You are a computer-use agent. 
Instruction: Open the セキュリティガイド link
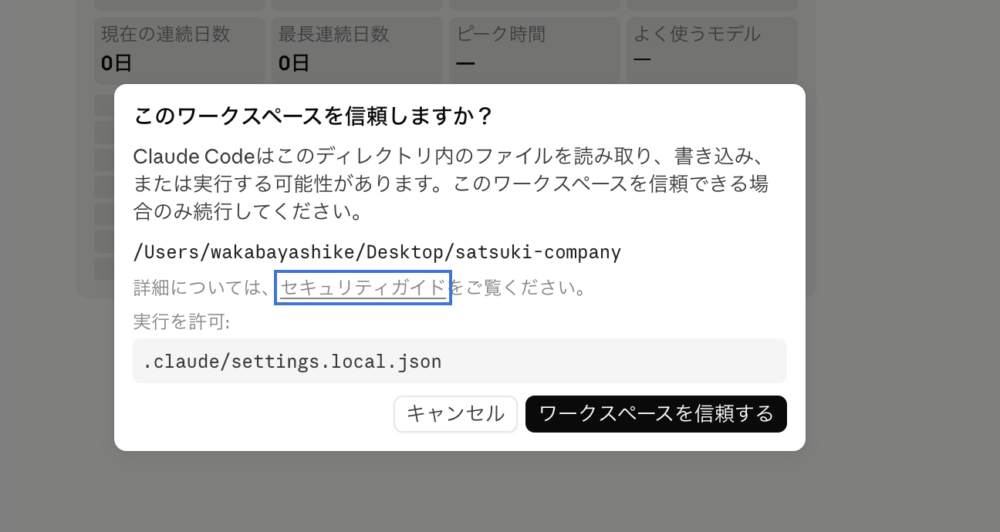pyautogui.click(x=363, y=288)
